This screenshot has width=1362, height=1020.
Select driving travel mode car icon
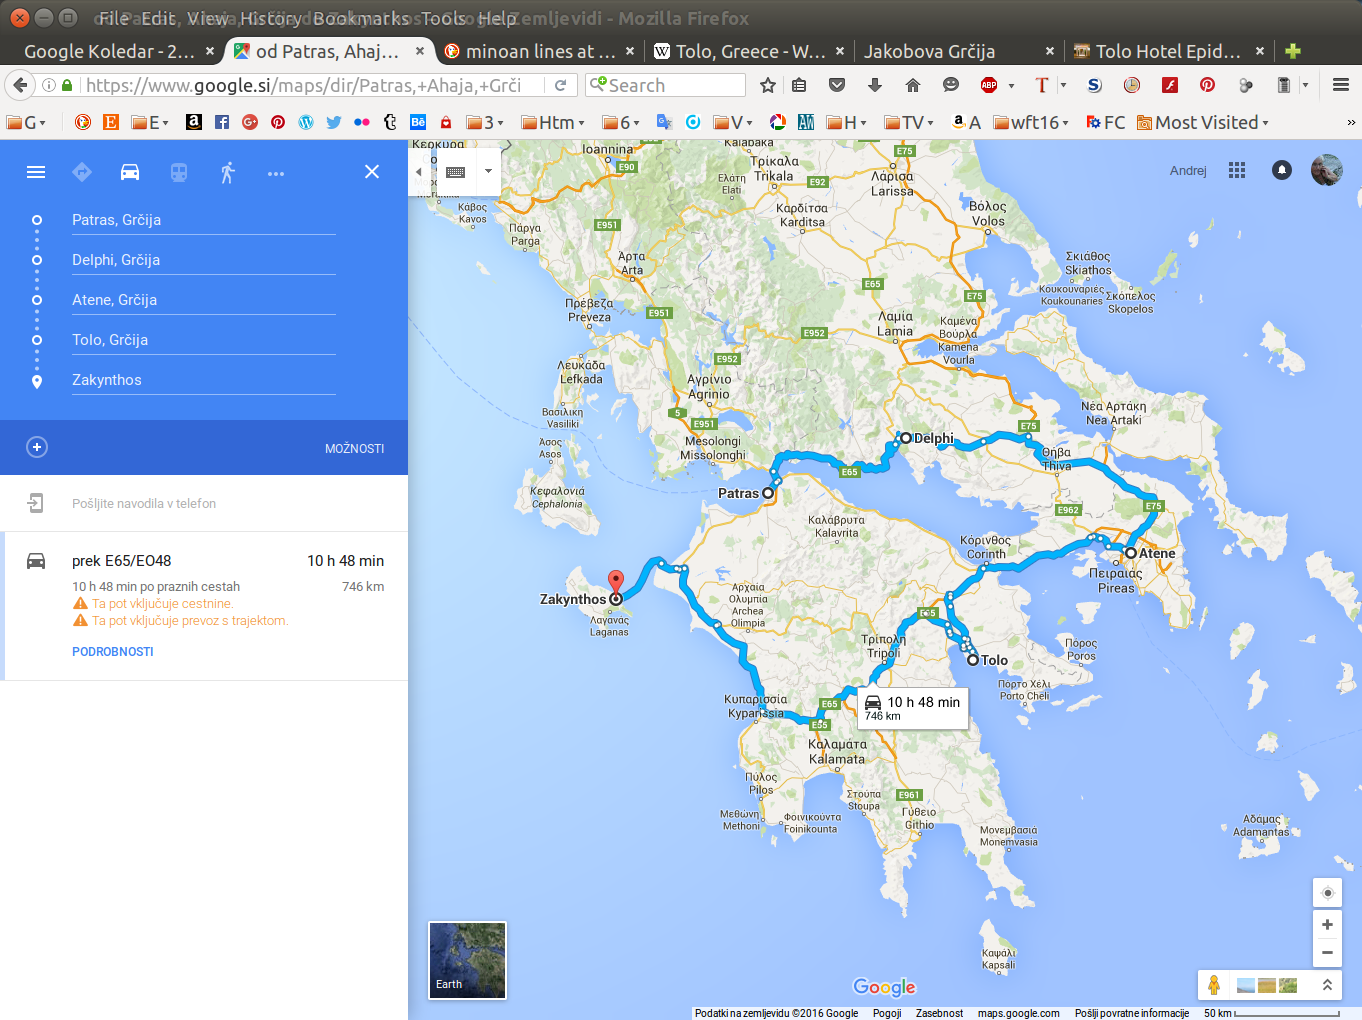pyautogui.click(x=130, y=172)
